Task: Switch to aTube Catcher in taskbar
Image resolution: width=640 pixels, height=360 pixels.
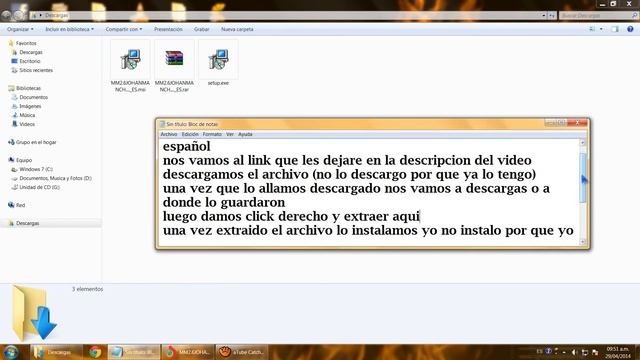Action: click(241, 352)
